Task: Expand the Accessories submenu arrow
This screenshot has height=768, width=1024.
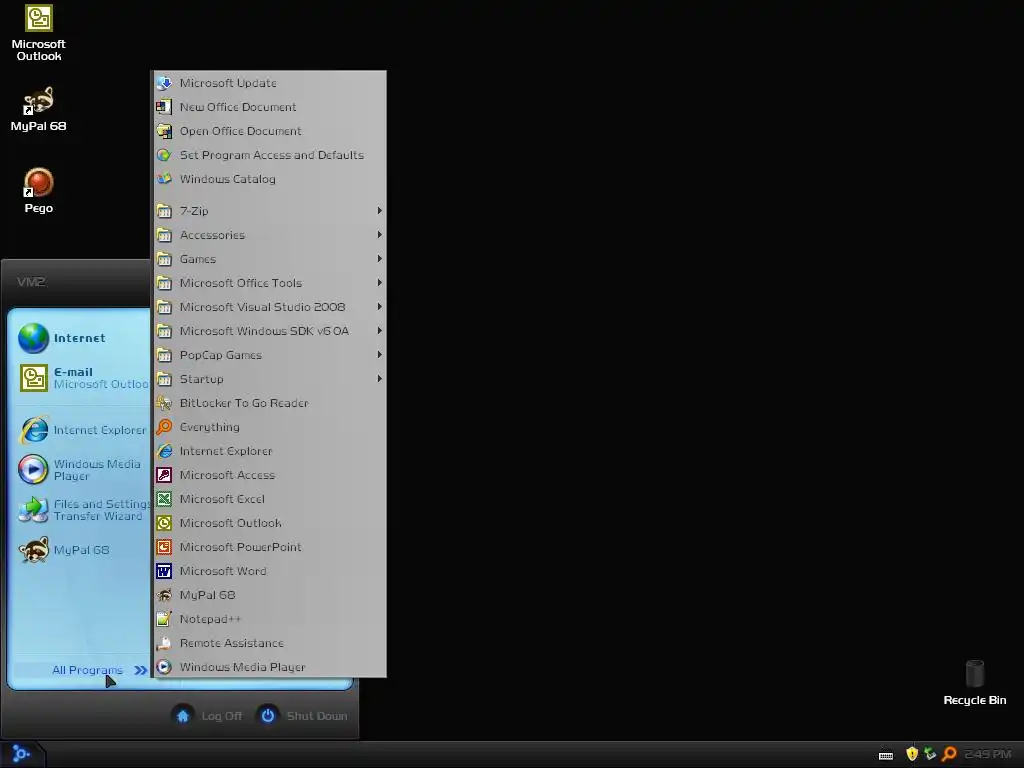Action: coord(379,235)
